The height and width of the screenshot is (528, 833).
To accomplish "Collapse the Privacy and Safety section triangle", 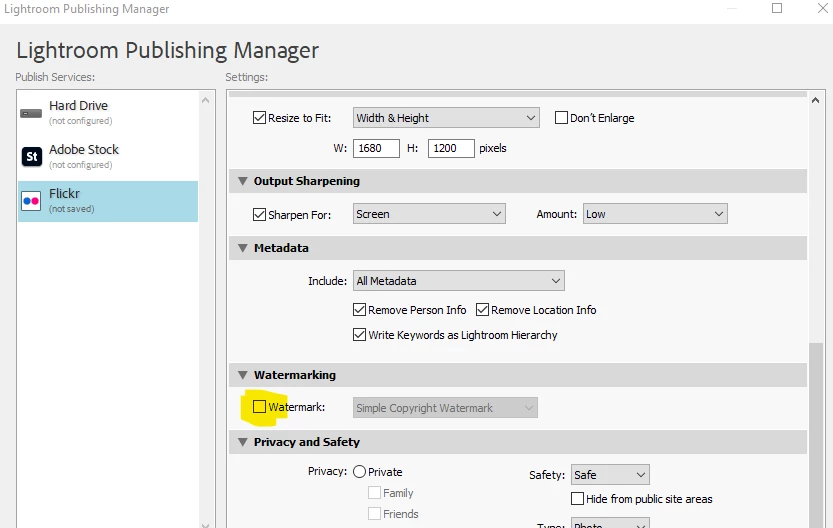I will 243,442.
